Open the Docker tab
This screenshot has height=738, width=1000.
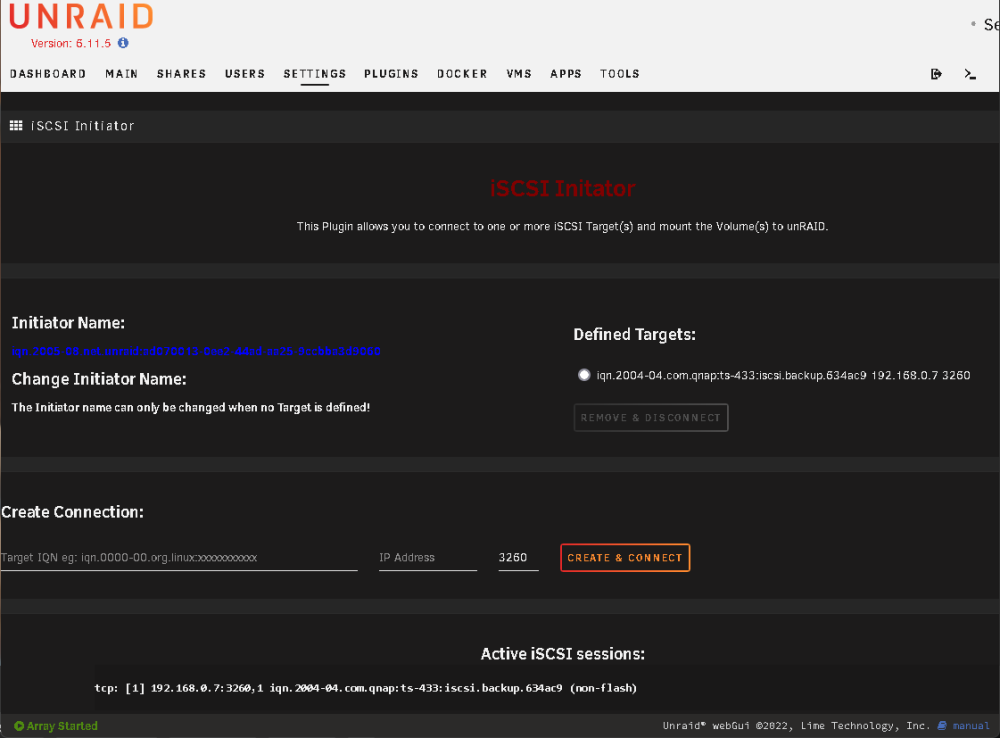pyautogui.click(x=462, y=74)
